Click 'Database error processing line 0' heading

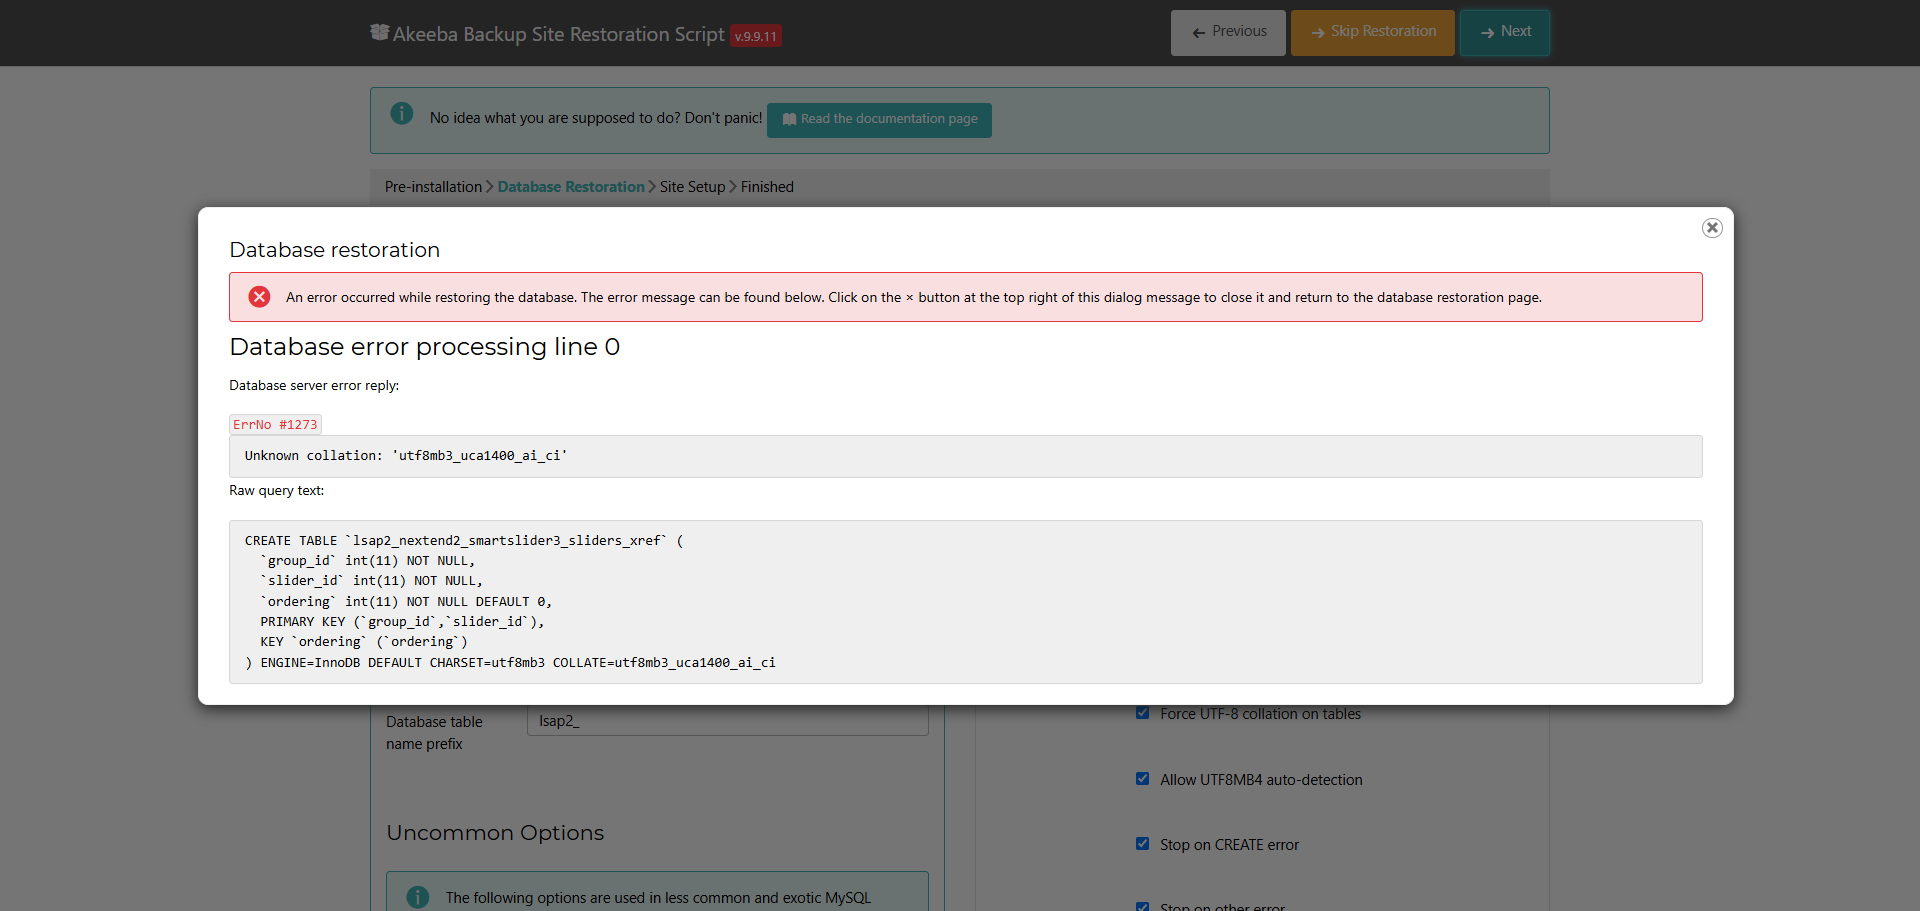425,347
